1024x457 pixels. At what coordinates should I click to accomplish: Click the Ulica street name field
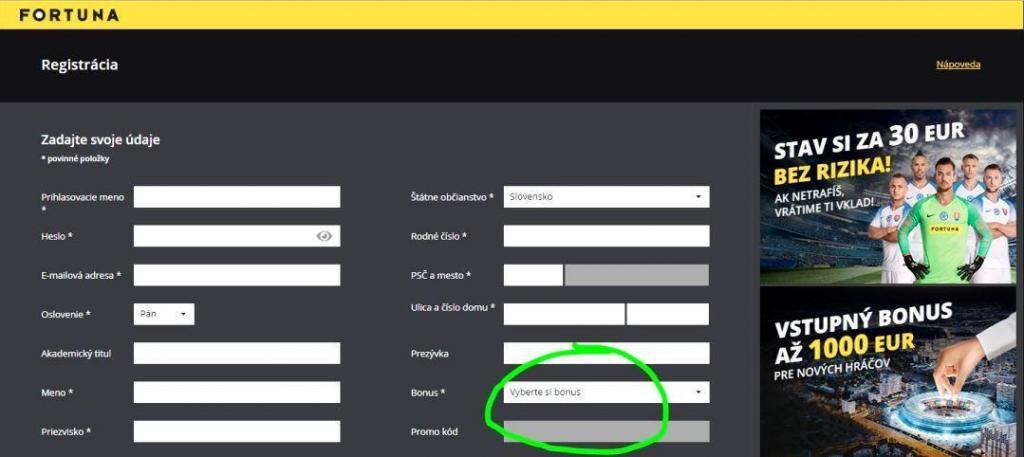(x=564, y=314)
